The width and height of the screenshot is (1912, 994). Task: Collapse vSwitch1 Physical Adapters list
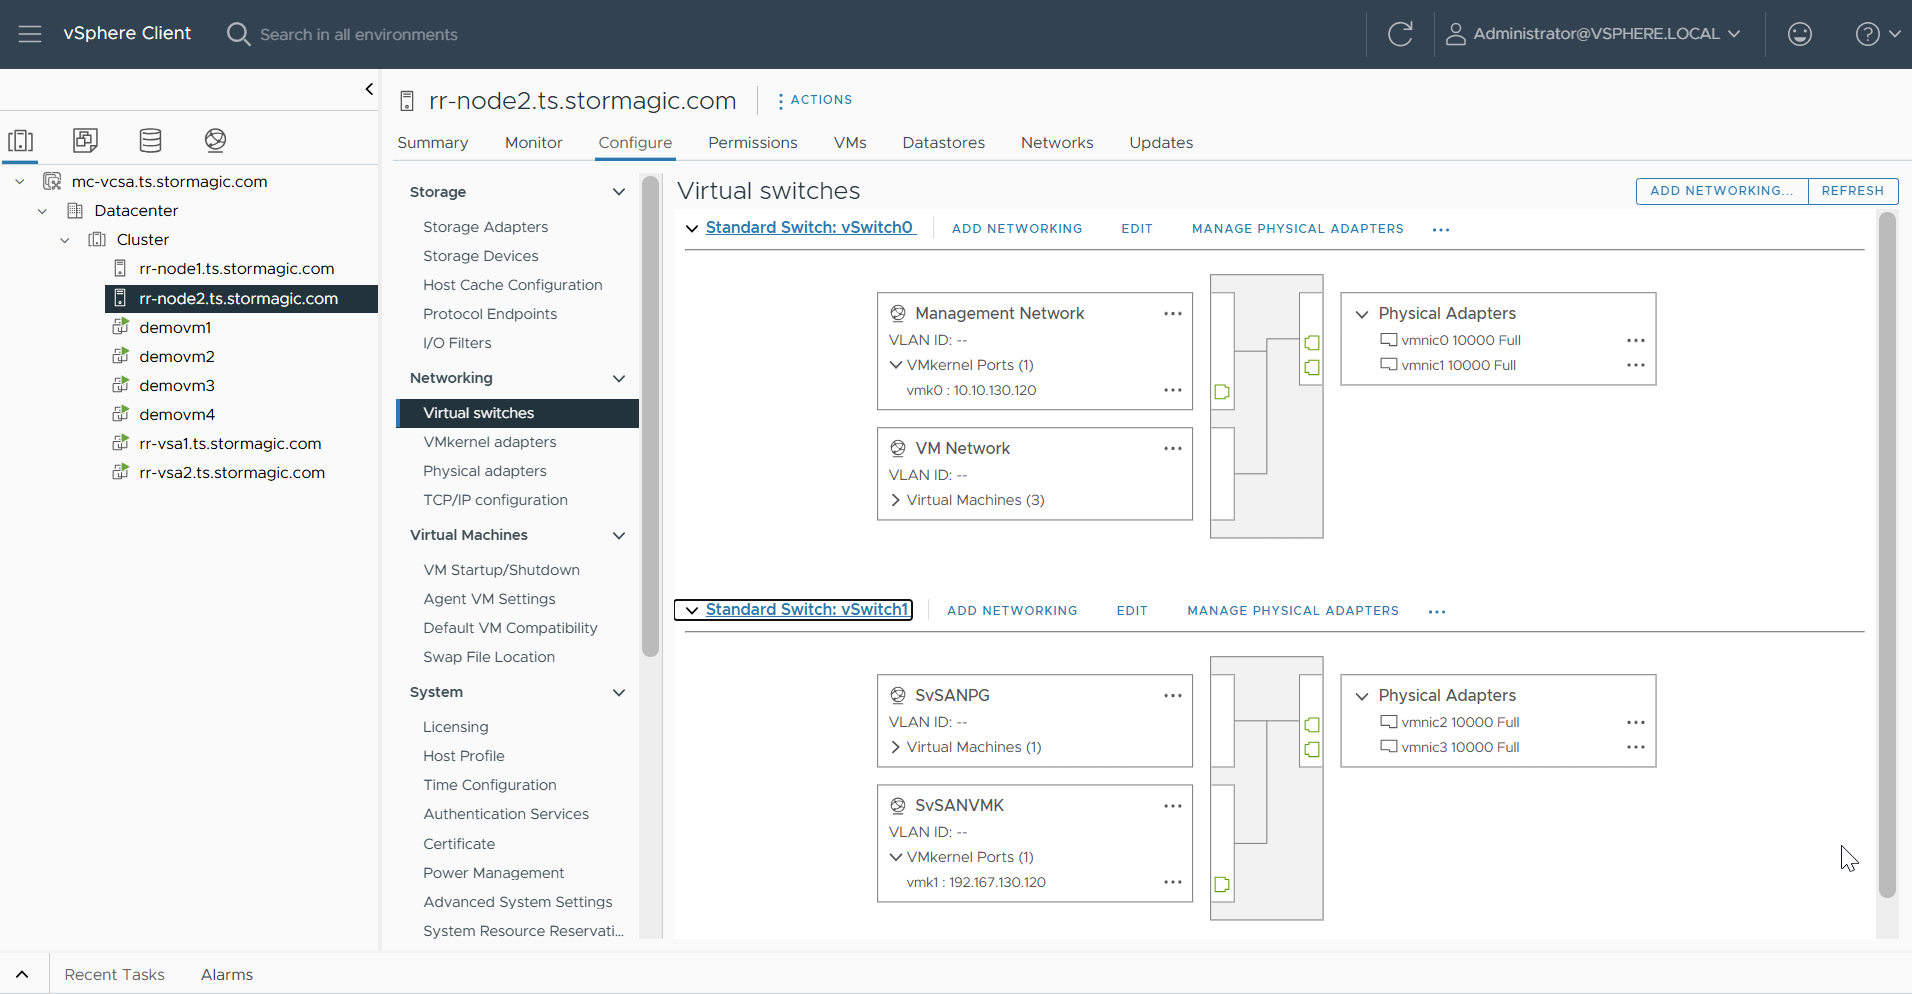click(1362, 696)
